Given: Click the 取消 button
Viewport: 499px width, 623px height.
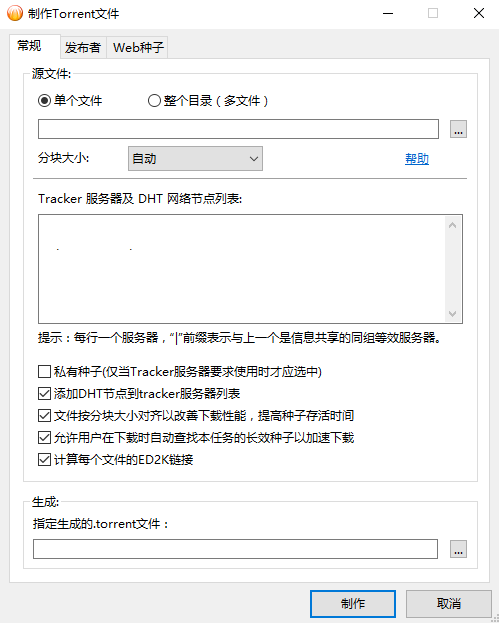Looking at the screenshot, I should [449, 604].
